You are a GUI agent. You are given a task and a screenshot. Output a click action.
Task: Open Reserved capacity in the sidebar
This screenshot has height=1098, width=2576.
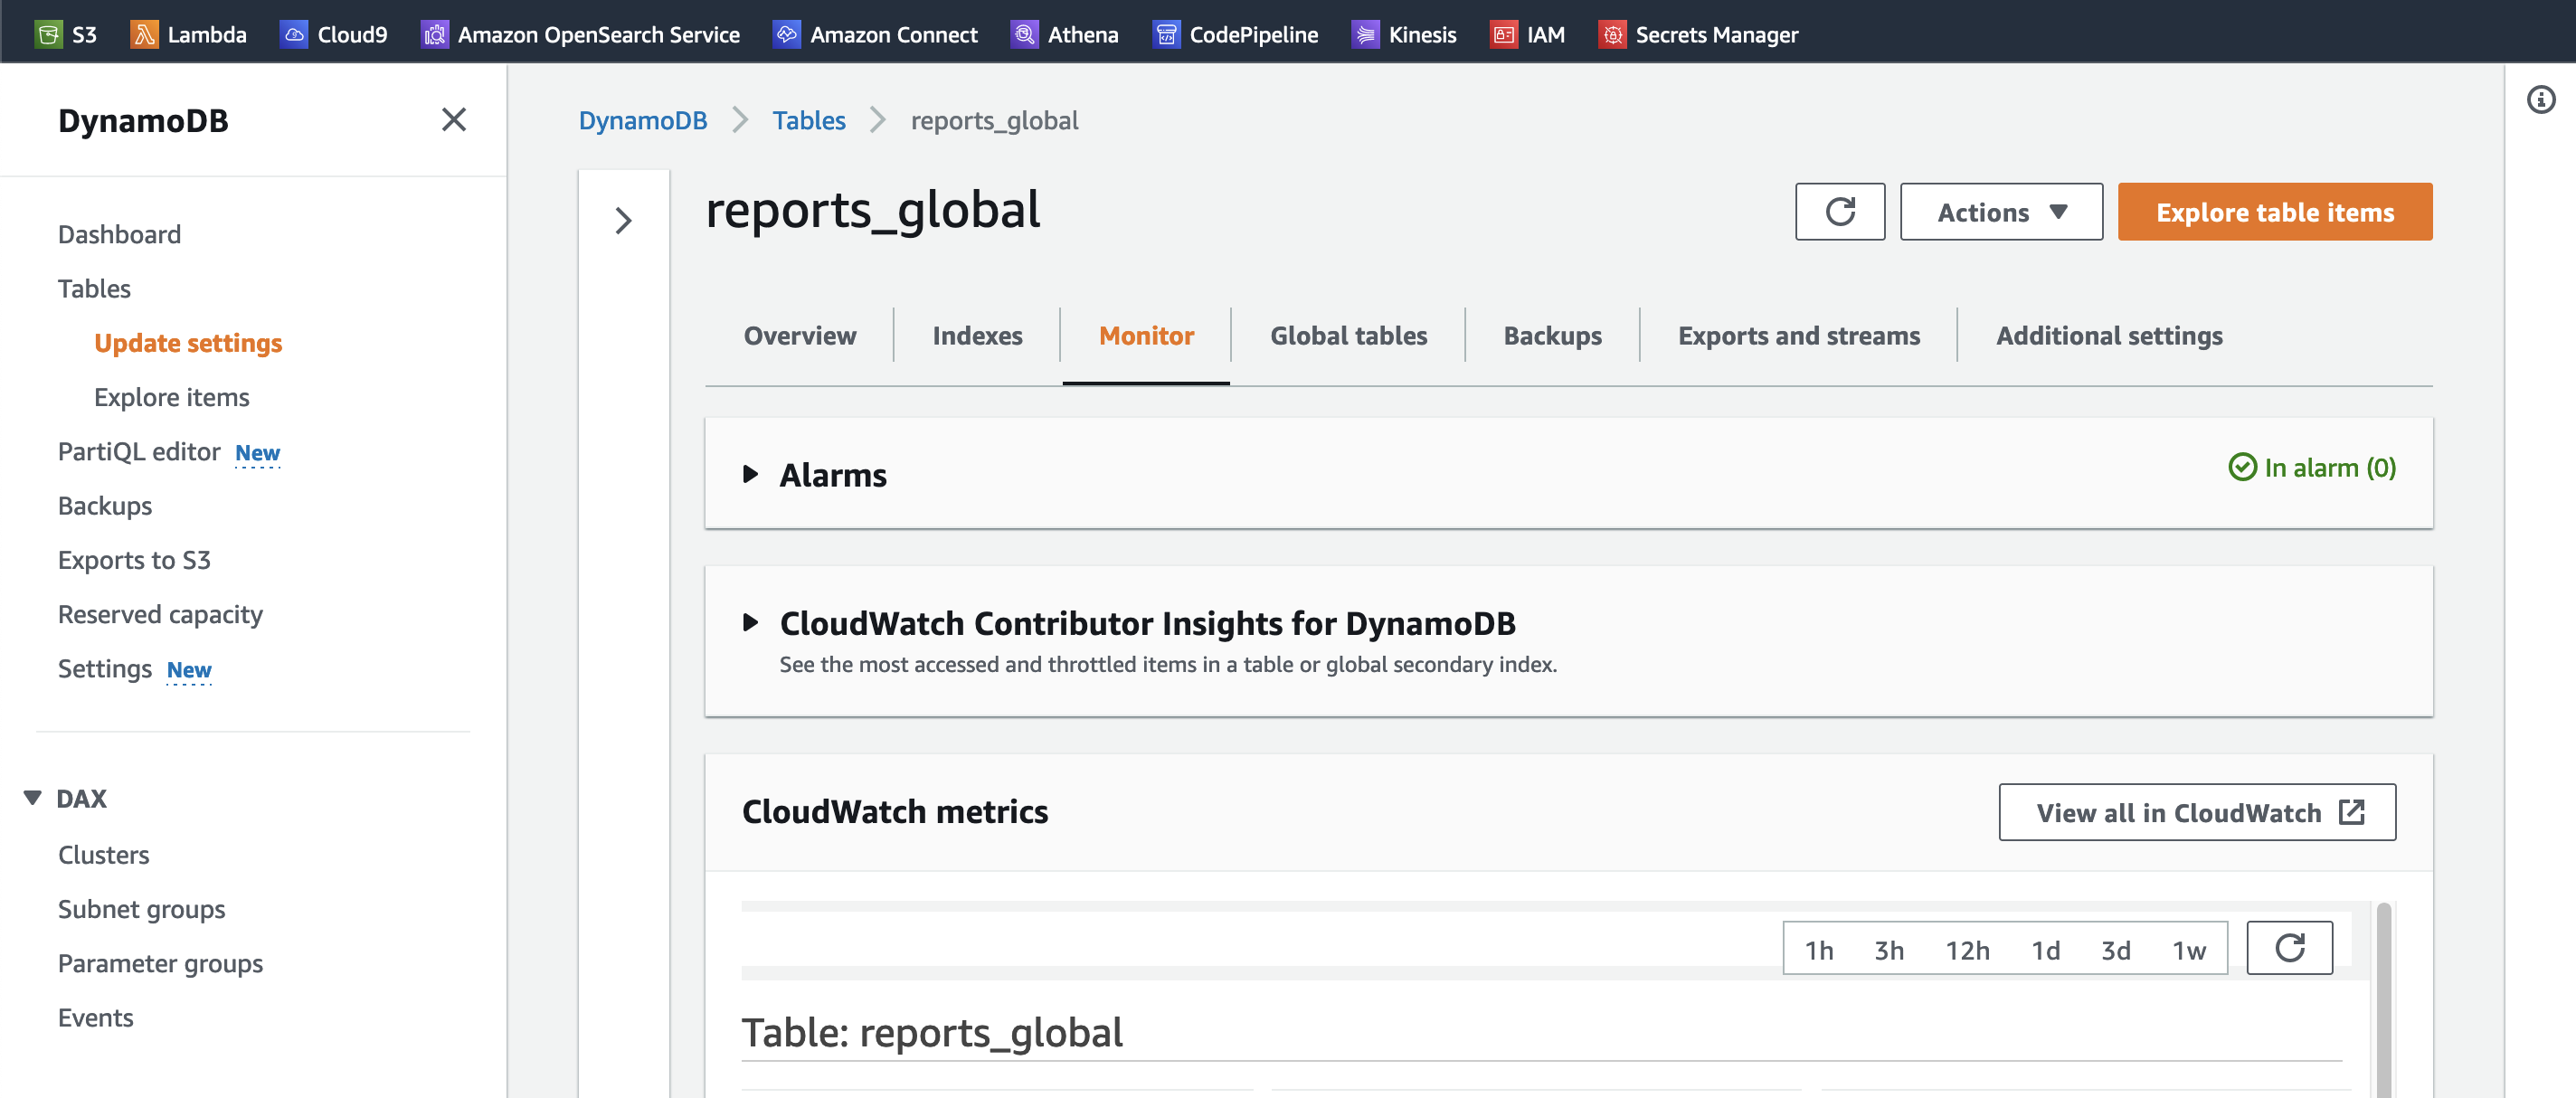coord(160,614)
